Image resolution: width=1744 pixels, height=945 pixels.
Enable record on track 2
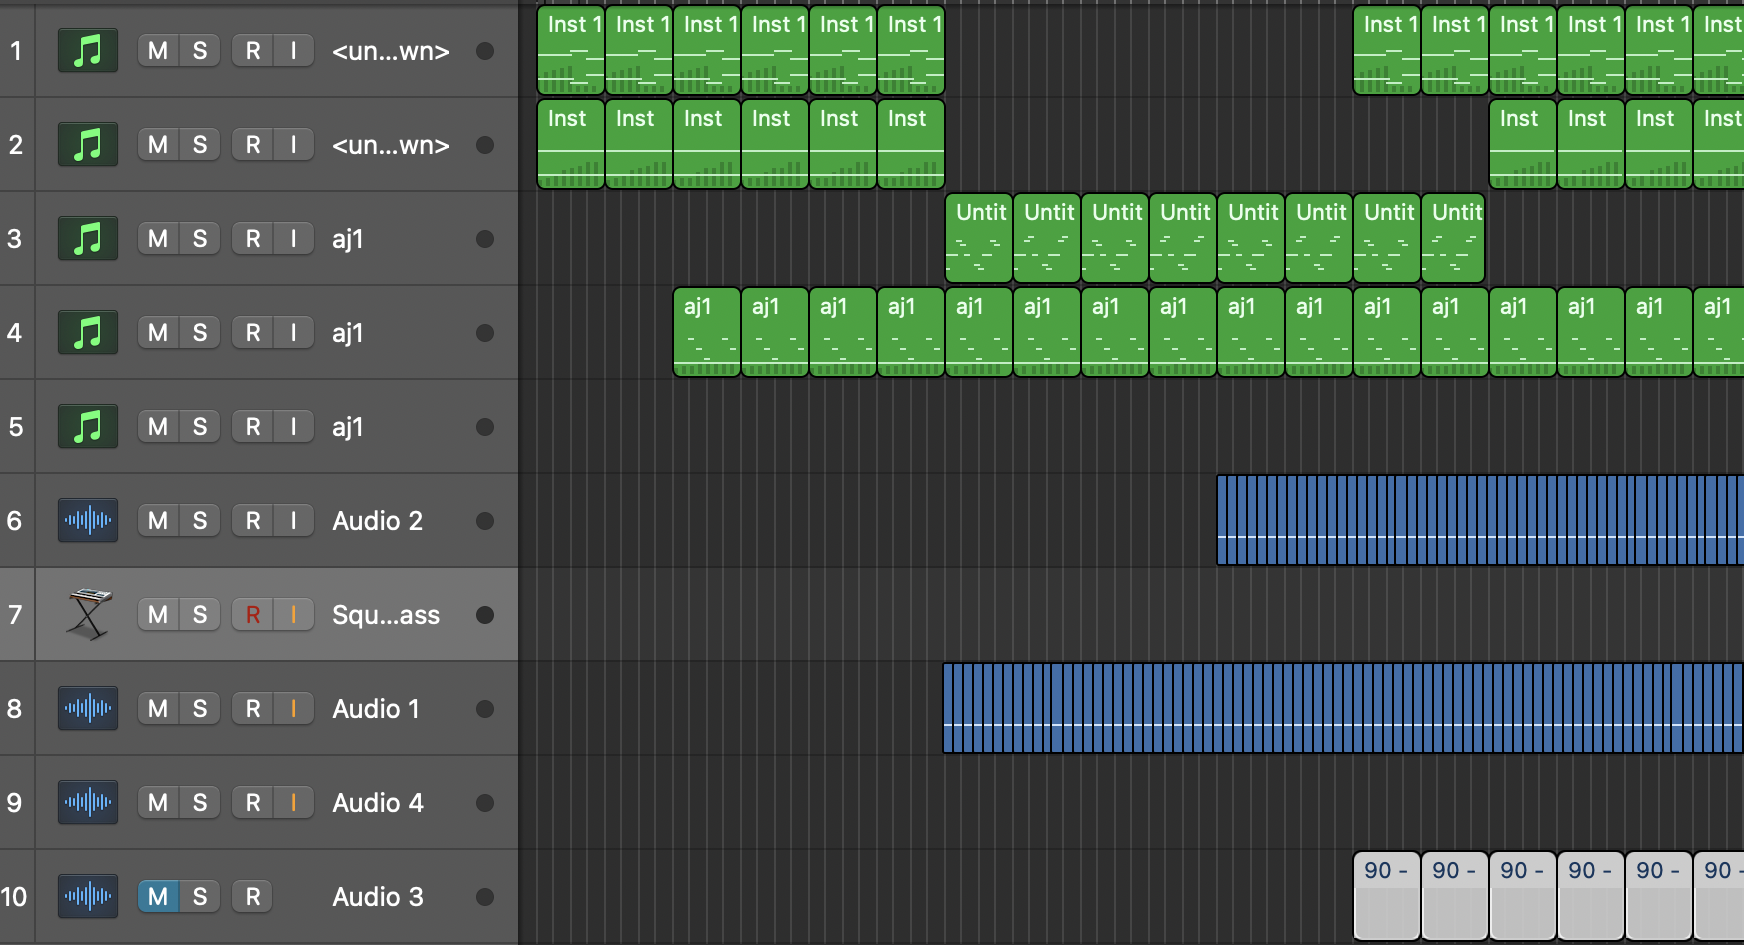point(253,145)
